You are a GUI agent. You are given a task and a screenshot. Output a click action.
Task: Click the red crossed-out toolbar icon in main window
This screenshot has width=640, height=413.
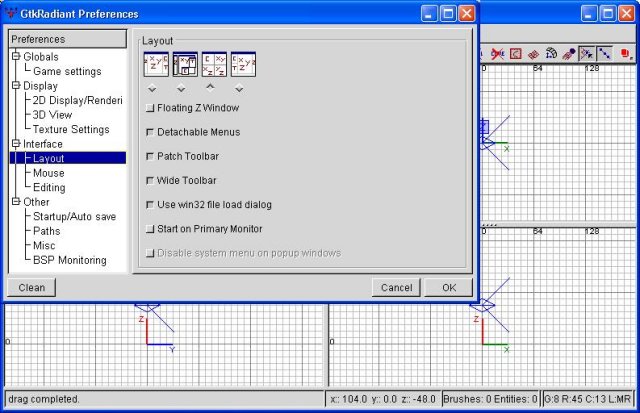tap(498, 53)
